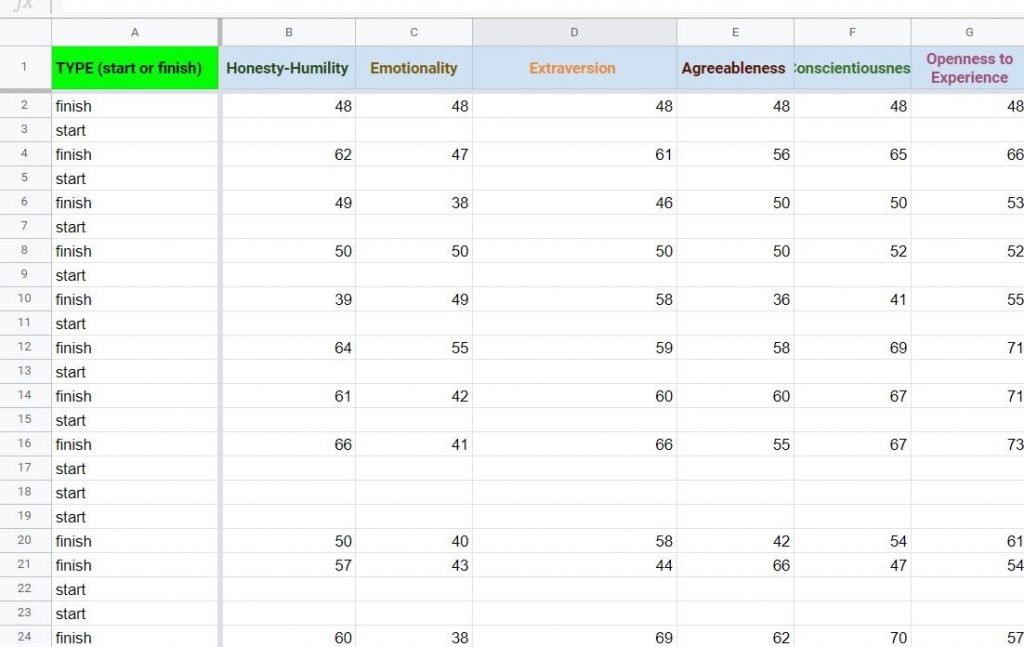This screenshot has height=647, width=1024.
Task: Click Extraversion value 44 in row 21
Action: pos(574,565)
